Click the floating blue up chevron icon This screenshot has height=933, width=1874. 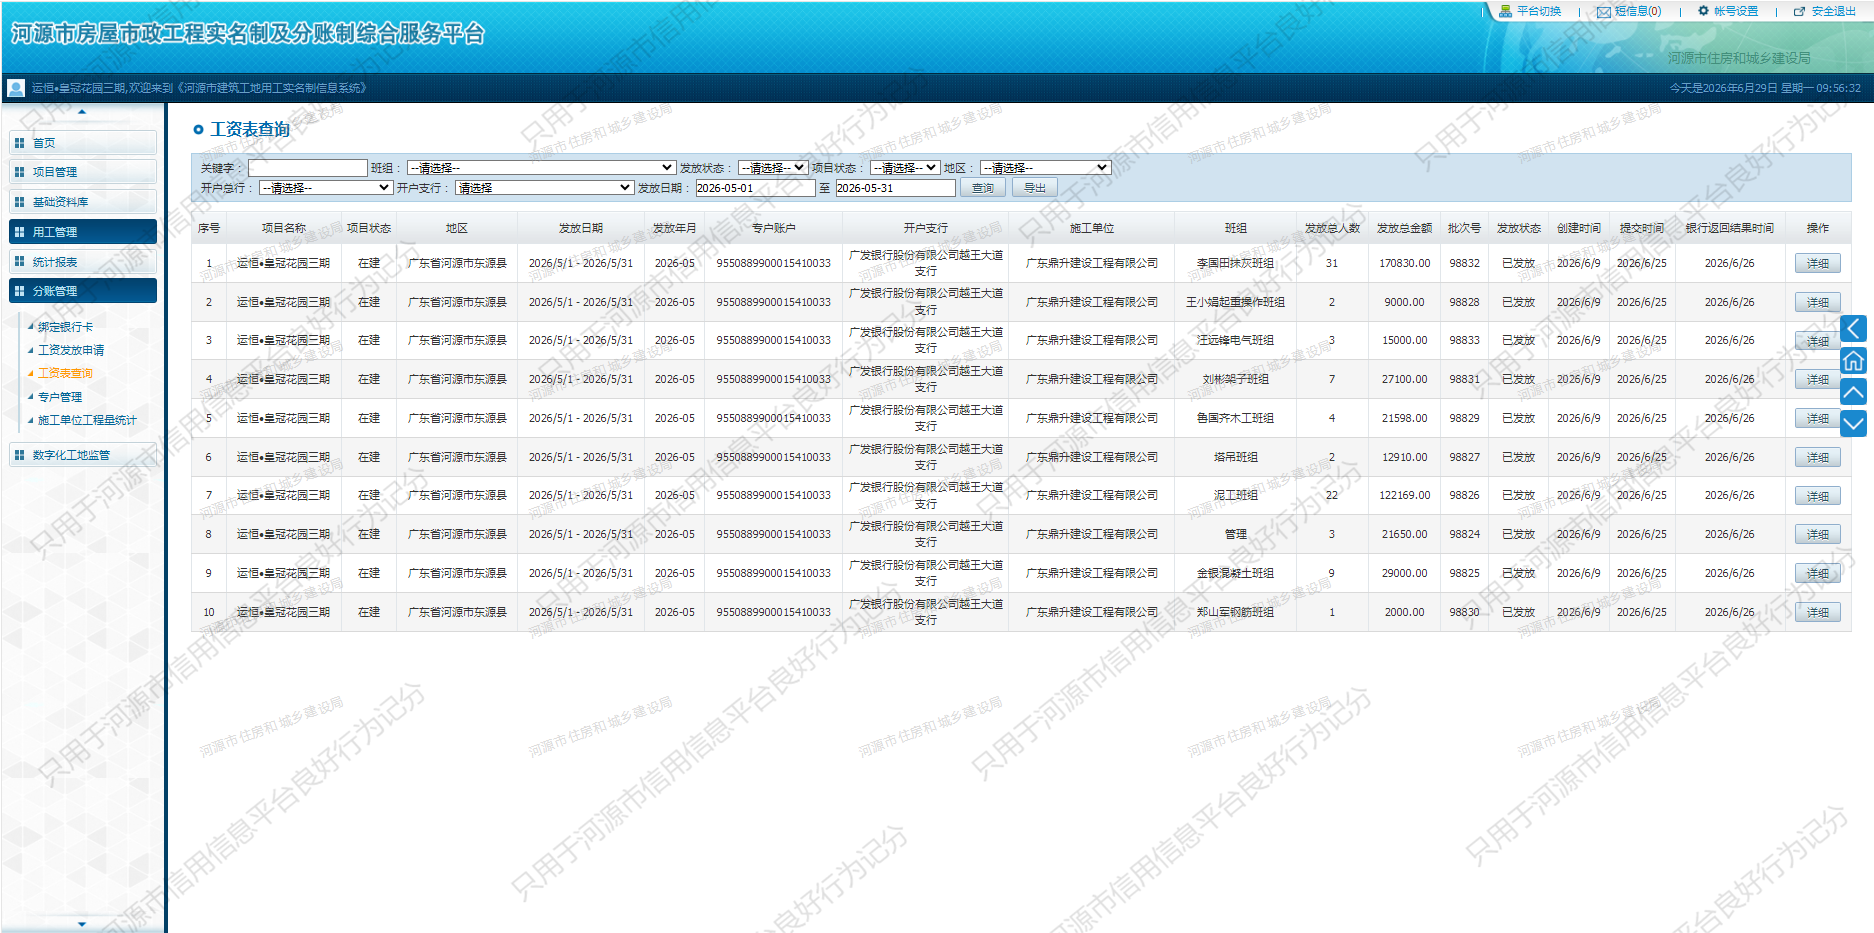pos(1853,392)
